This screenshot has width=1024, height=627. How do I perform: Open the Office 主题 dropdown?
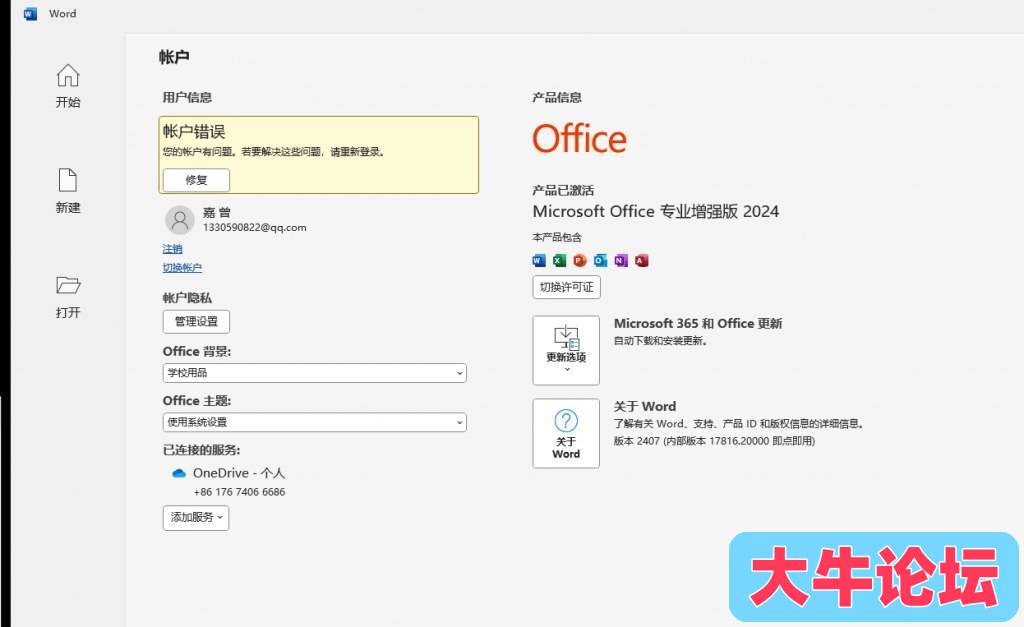pyautogui.click(x=315, y=422)
